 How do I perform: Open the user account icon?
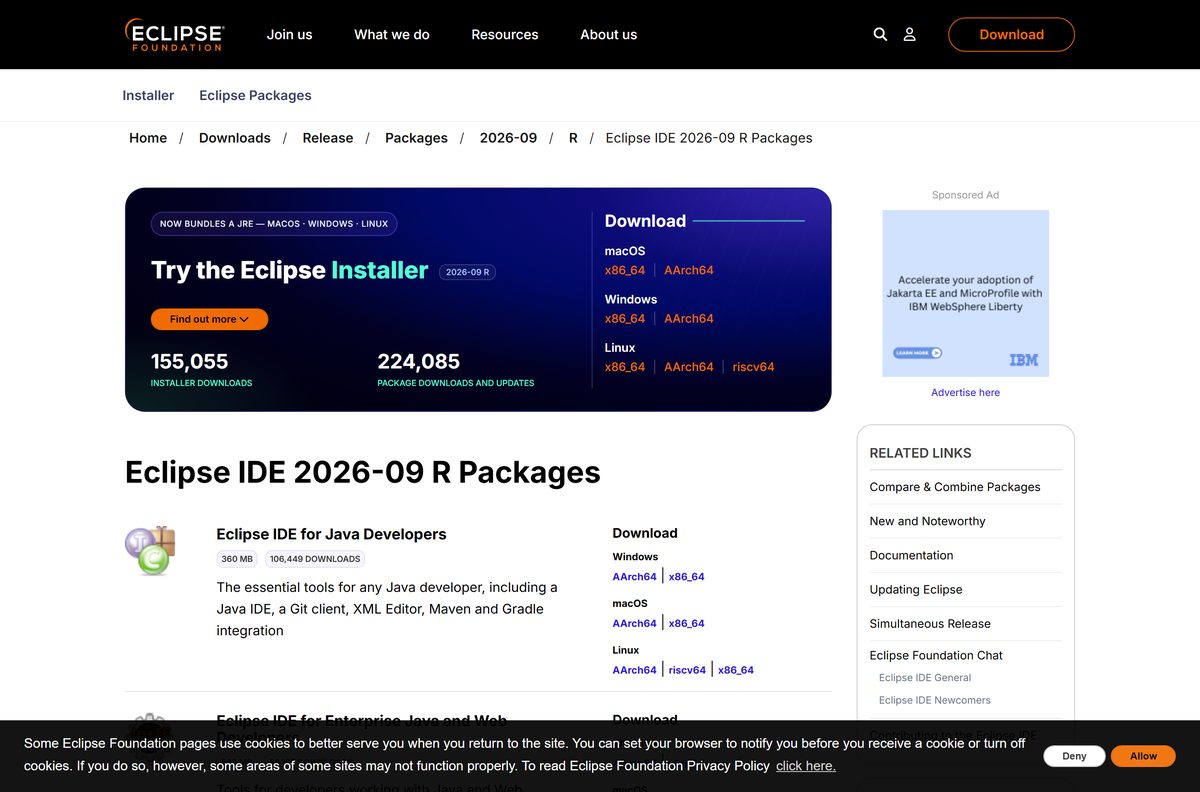coord(909,34)
